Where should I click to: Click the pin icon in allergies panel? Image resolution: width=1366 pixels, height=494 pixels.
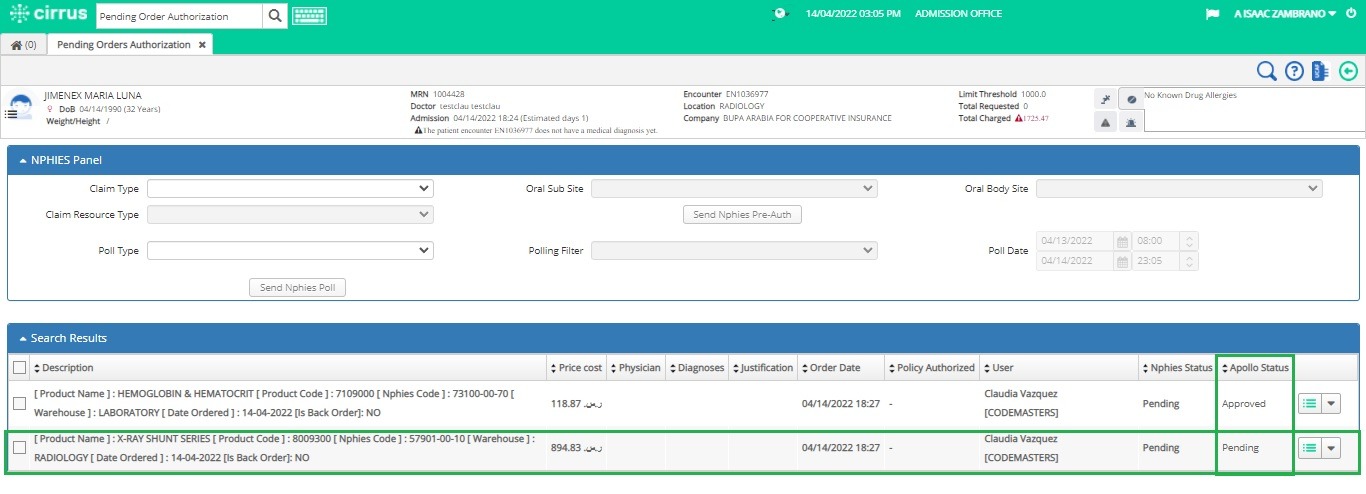tap(1105, 99)
